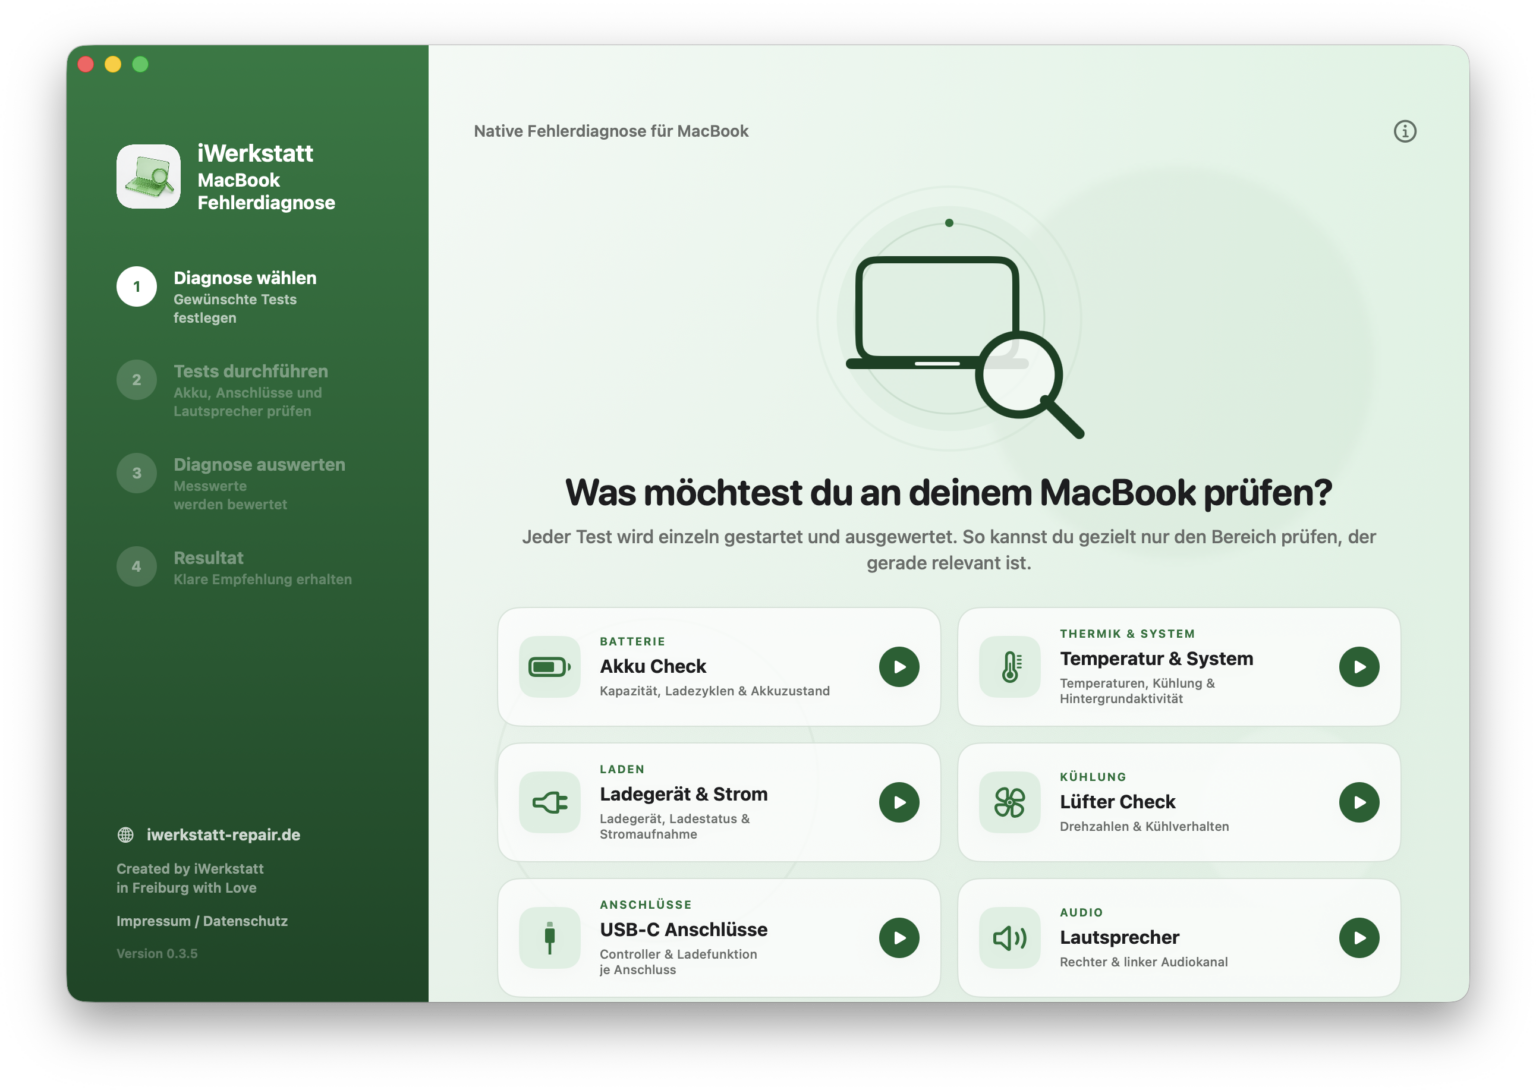Start the Lautsprecher test
1536x1090 pixels.
coord(1359,938)
